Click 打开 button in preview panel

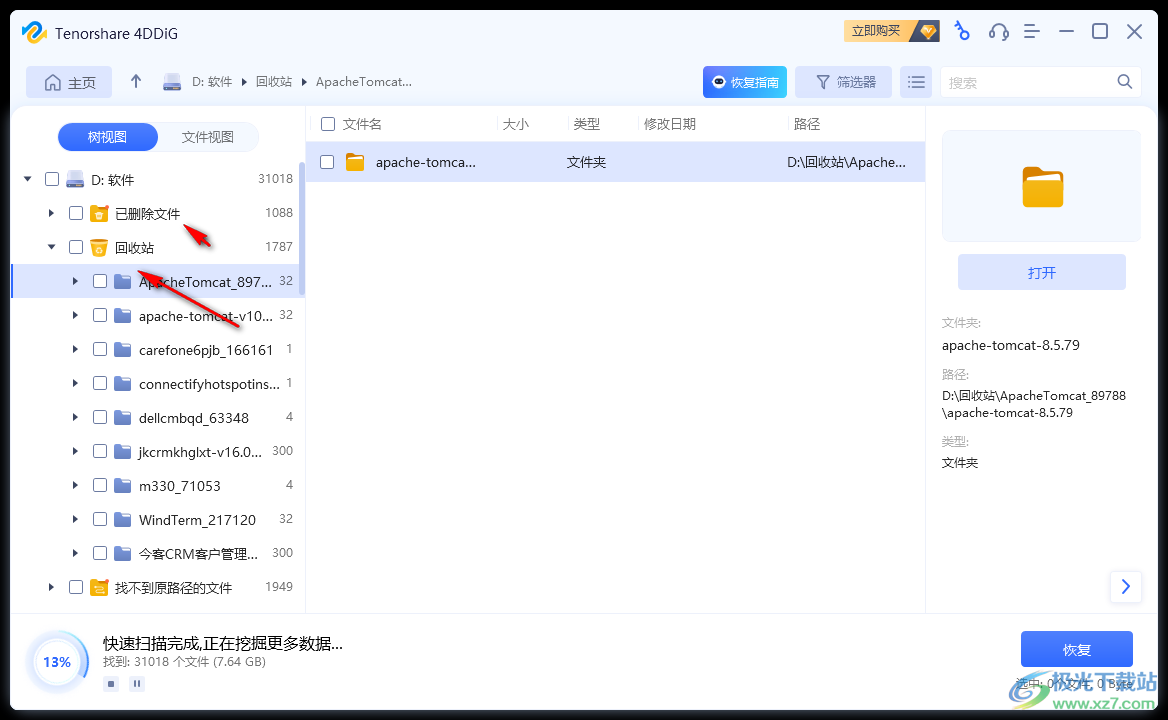1041,273
